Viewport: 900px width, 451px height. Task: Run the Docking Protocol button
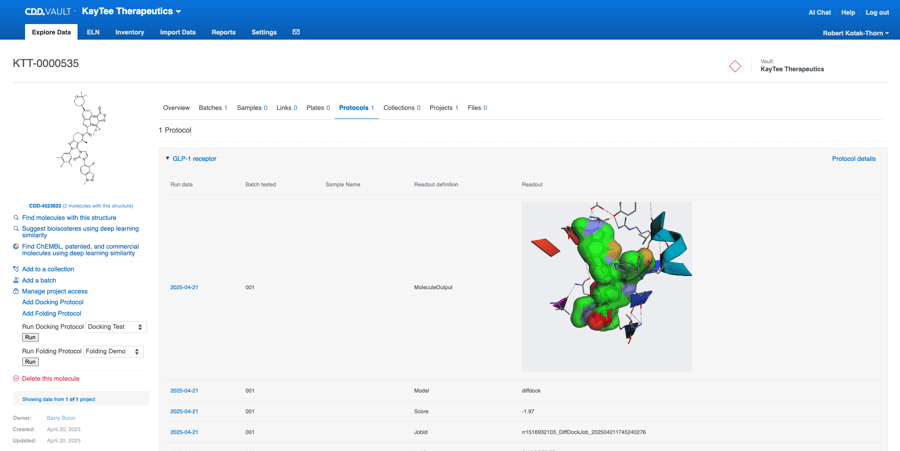[x=30, y=337]
